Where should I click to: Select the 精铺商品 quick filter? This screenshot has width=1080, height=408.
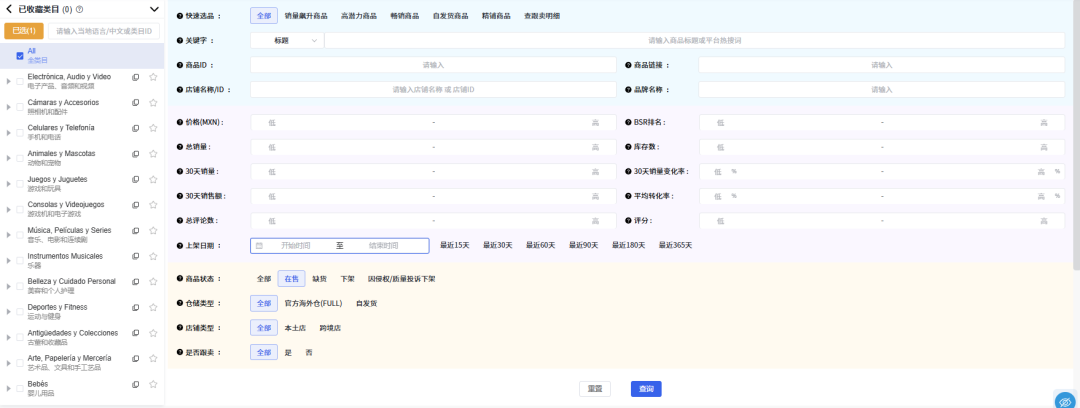click(497, 15)
